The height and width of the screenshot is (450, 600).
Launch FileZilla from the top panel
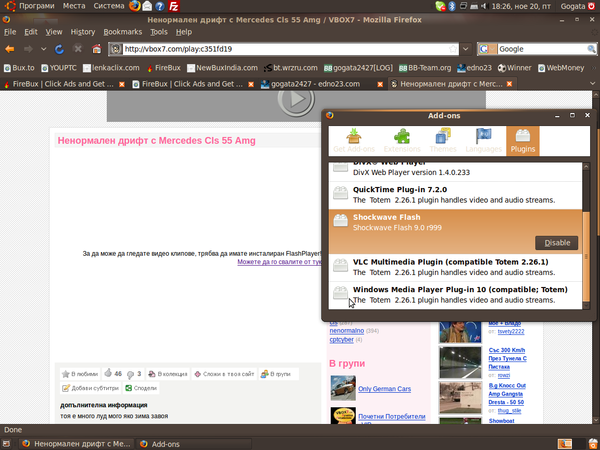pyautogui.click(x=174, y=6)
